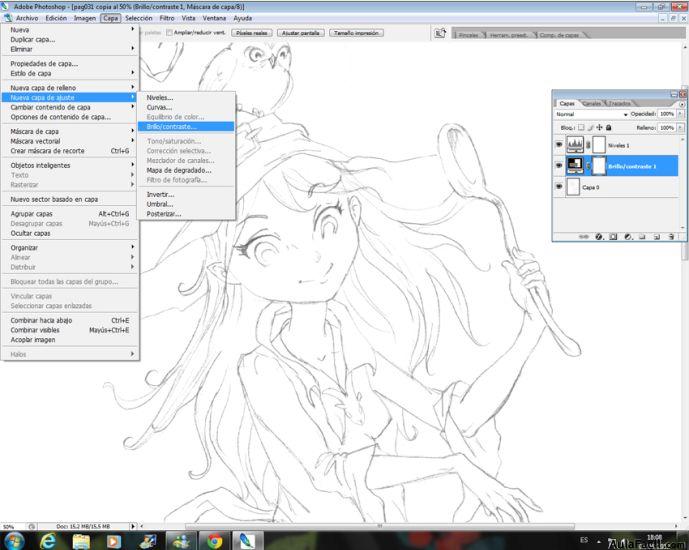Open the Normal blend mode dropdown
Image resolution: width=689 pixels, height=550 pixels.
click(x=591, y=114)
